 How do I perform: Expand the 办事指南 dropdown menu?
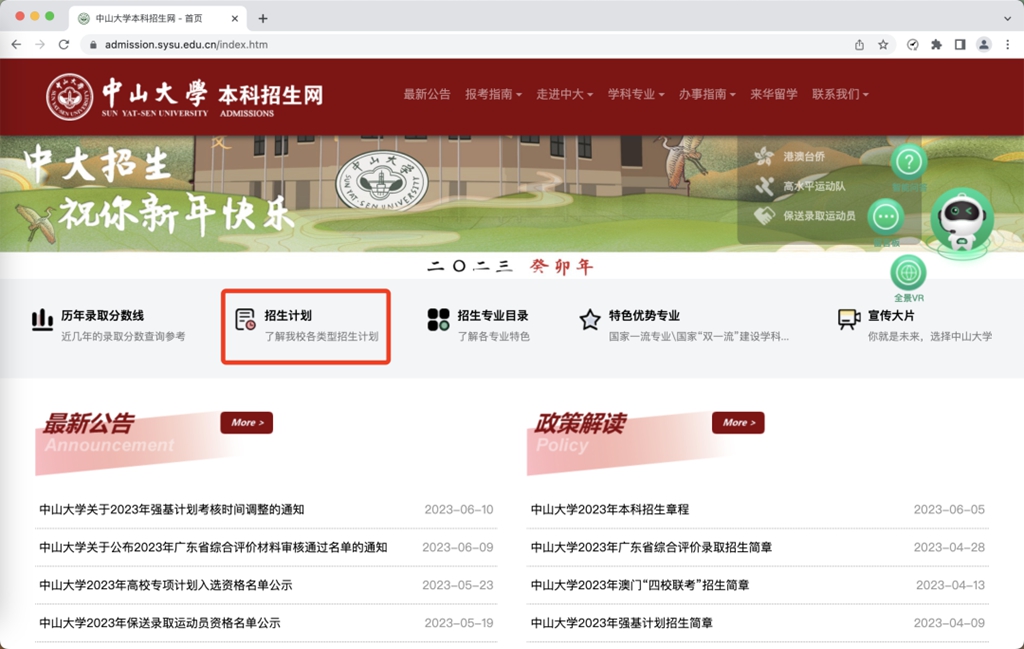[x=707, y=94]
